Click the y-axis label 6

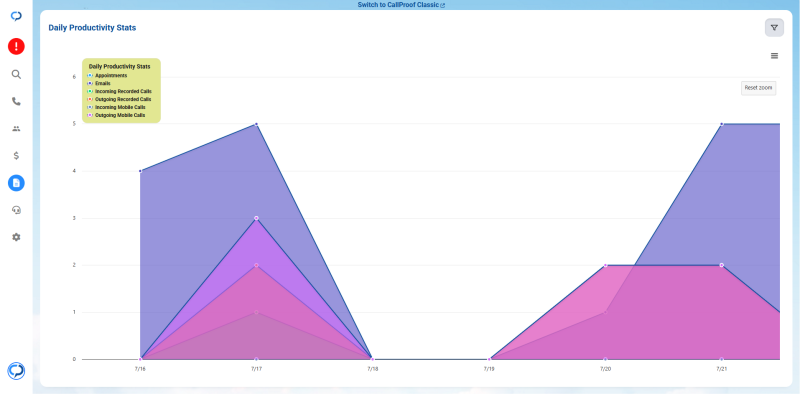click(74, 77)
